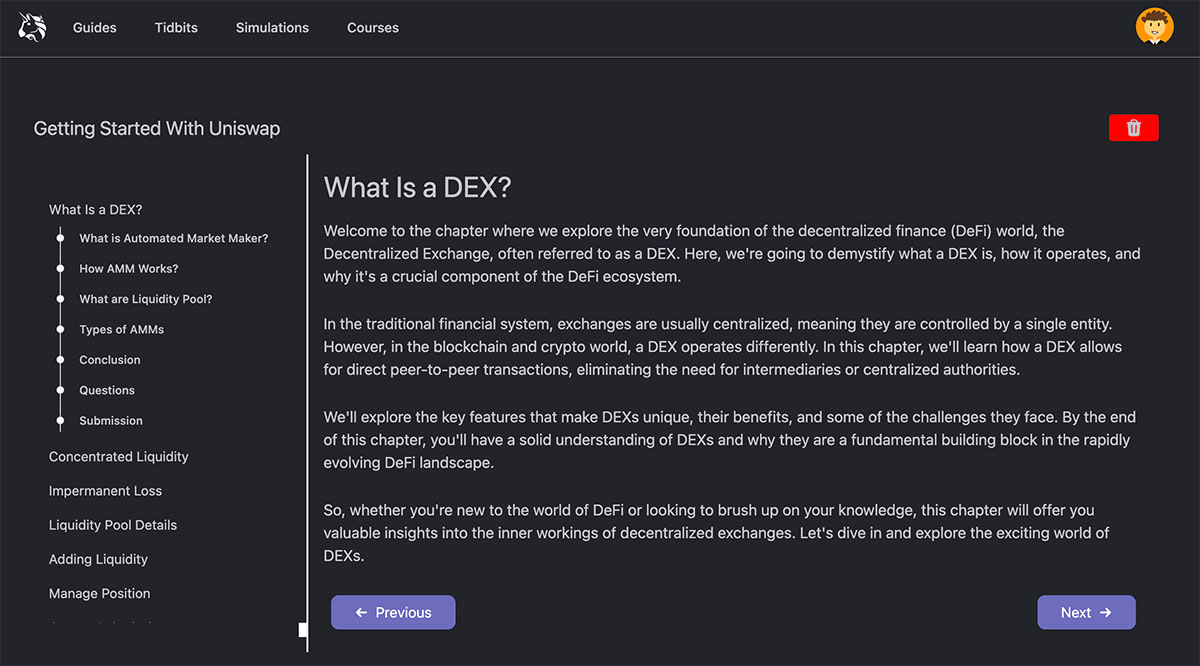Expand the Concentrated Liquidity chapter
The width and height of the screenshot is (1200, 666).
point(119,457)
